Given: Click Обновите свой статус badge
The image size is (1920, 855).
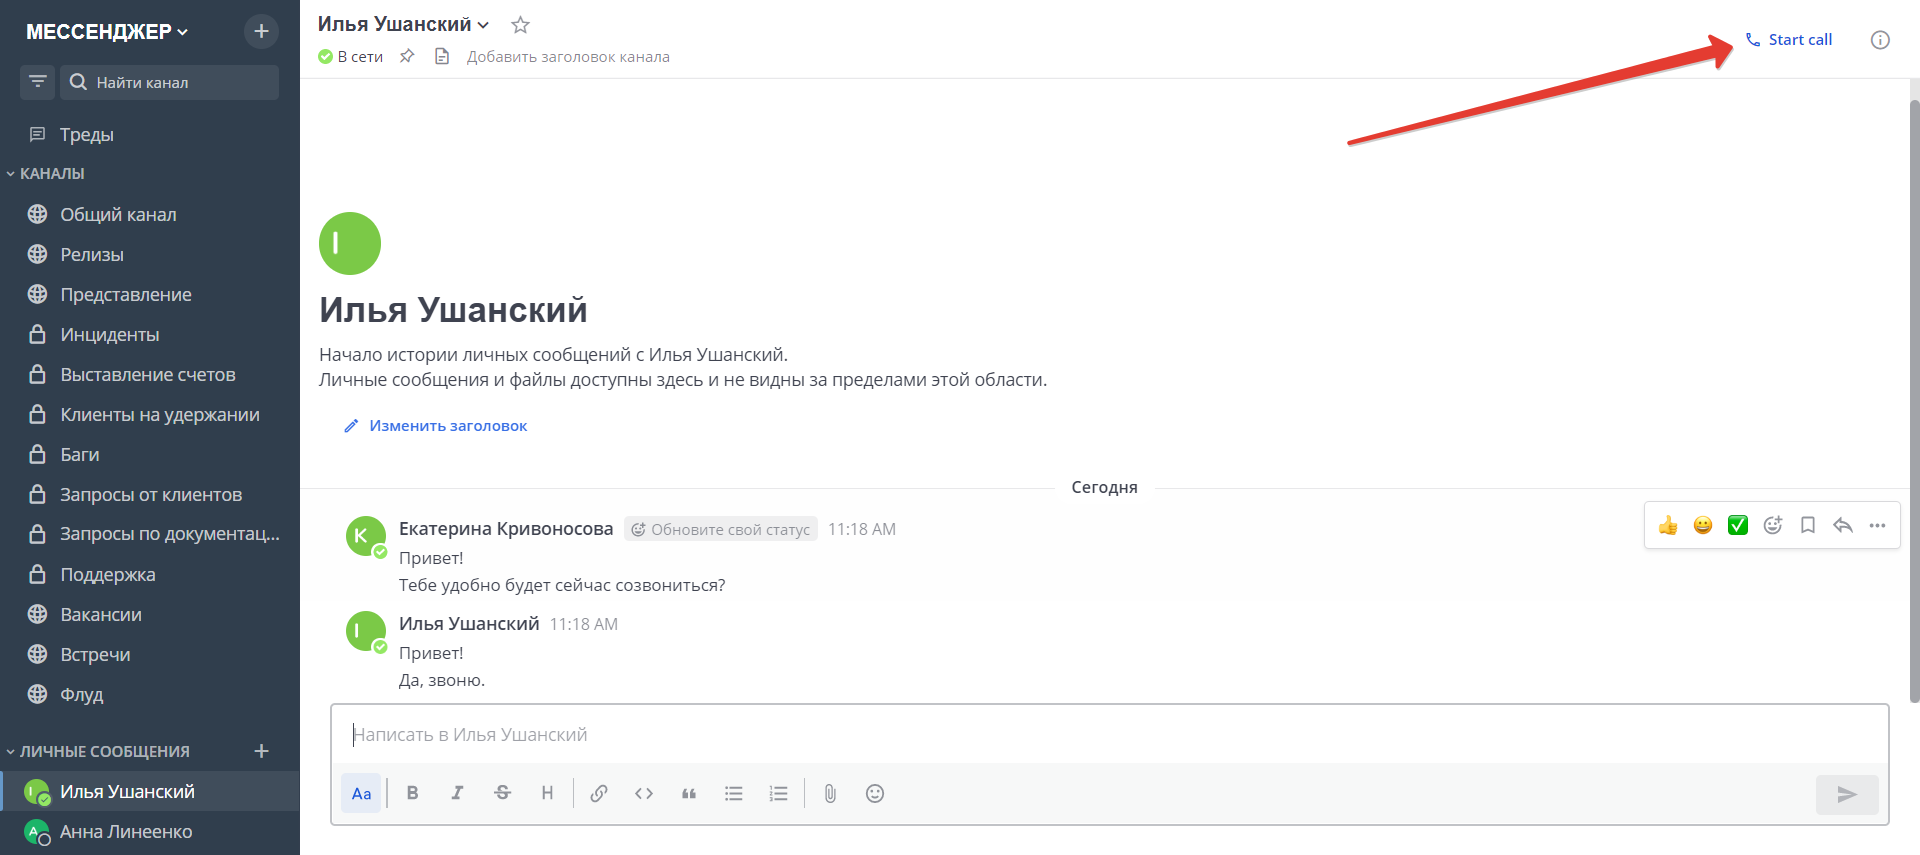Looking at the screenshot, I should [721, 529].
